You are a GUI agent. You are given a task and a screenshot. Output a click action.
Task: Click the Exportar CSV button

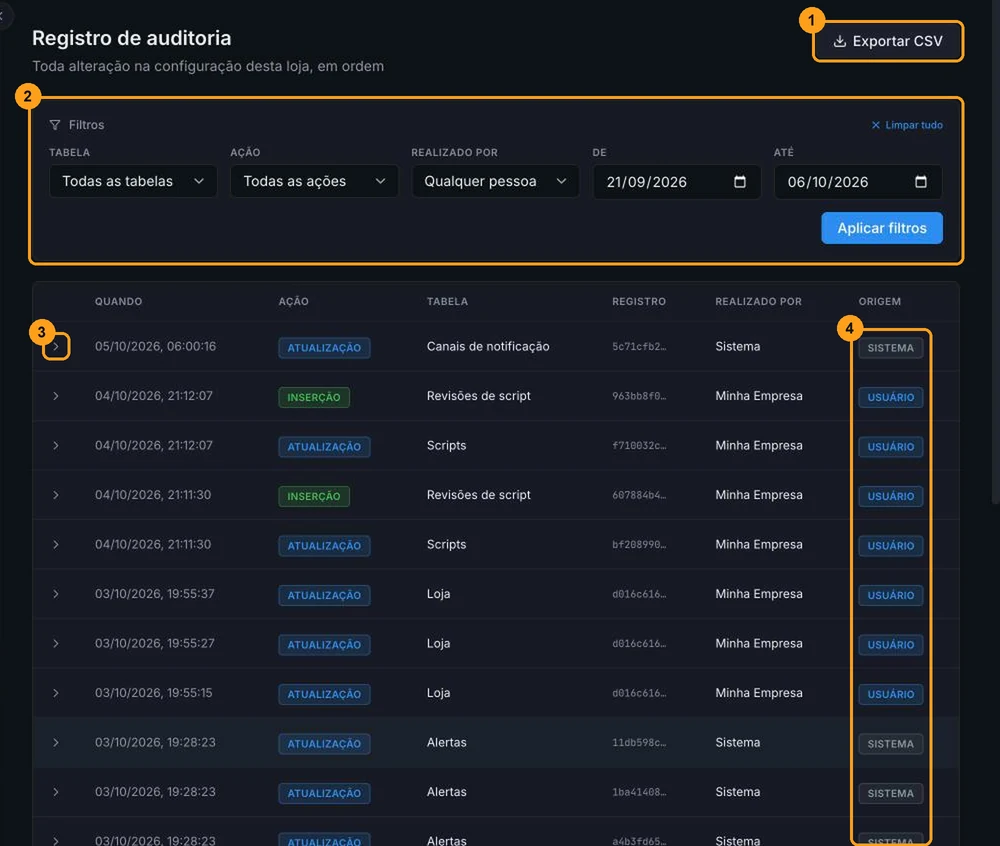coord(888,41)
